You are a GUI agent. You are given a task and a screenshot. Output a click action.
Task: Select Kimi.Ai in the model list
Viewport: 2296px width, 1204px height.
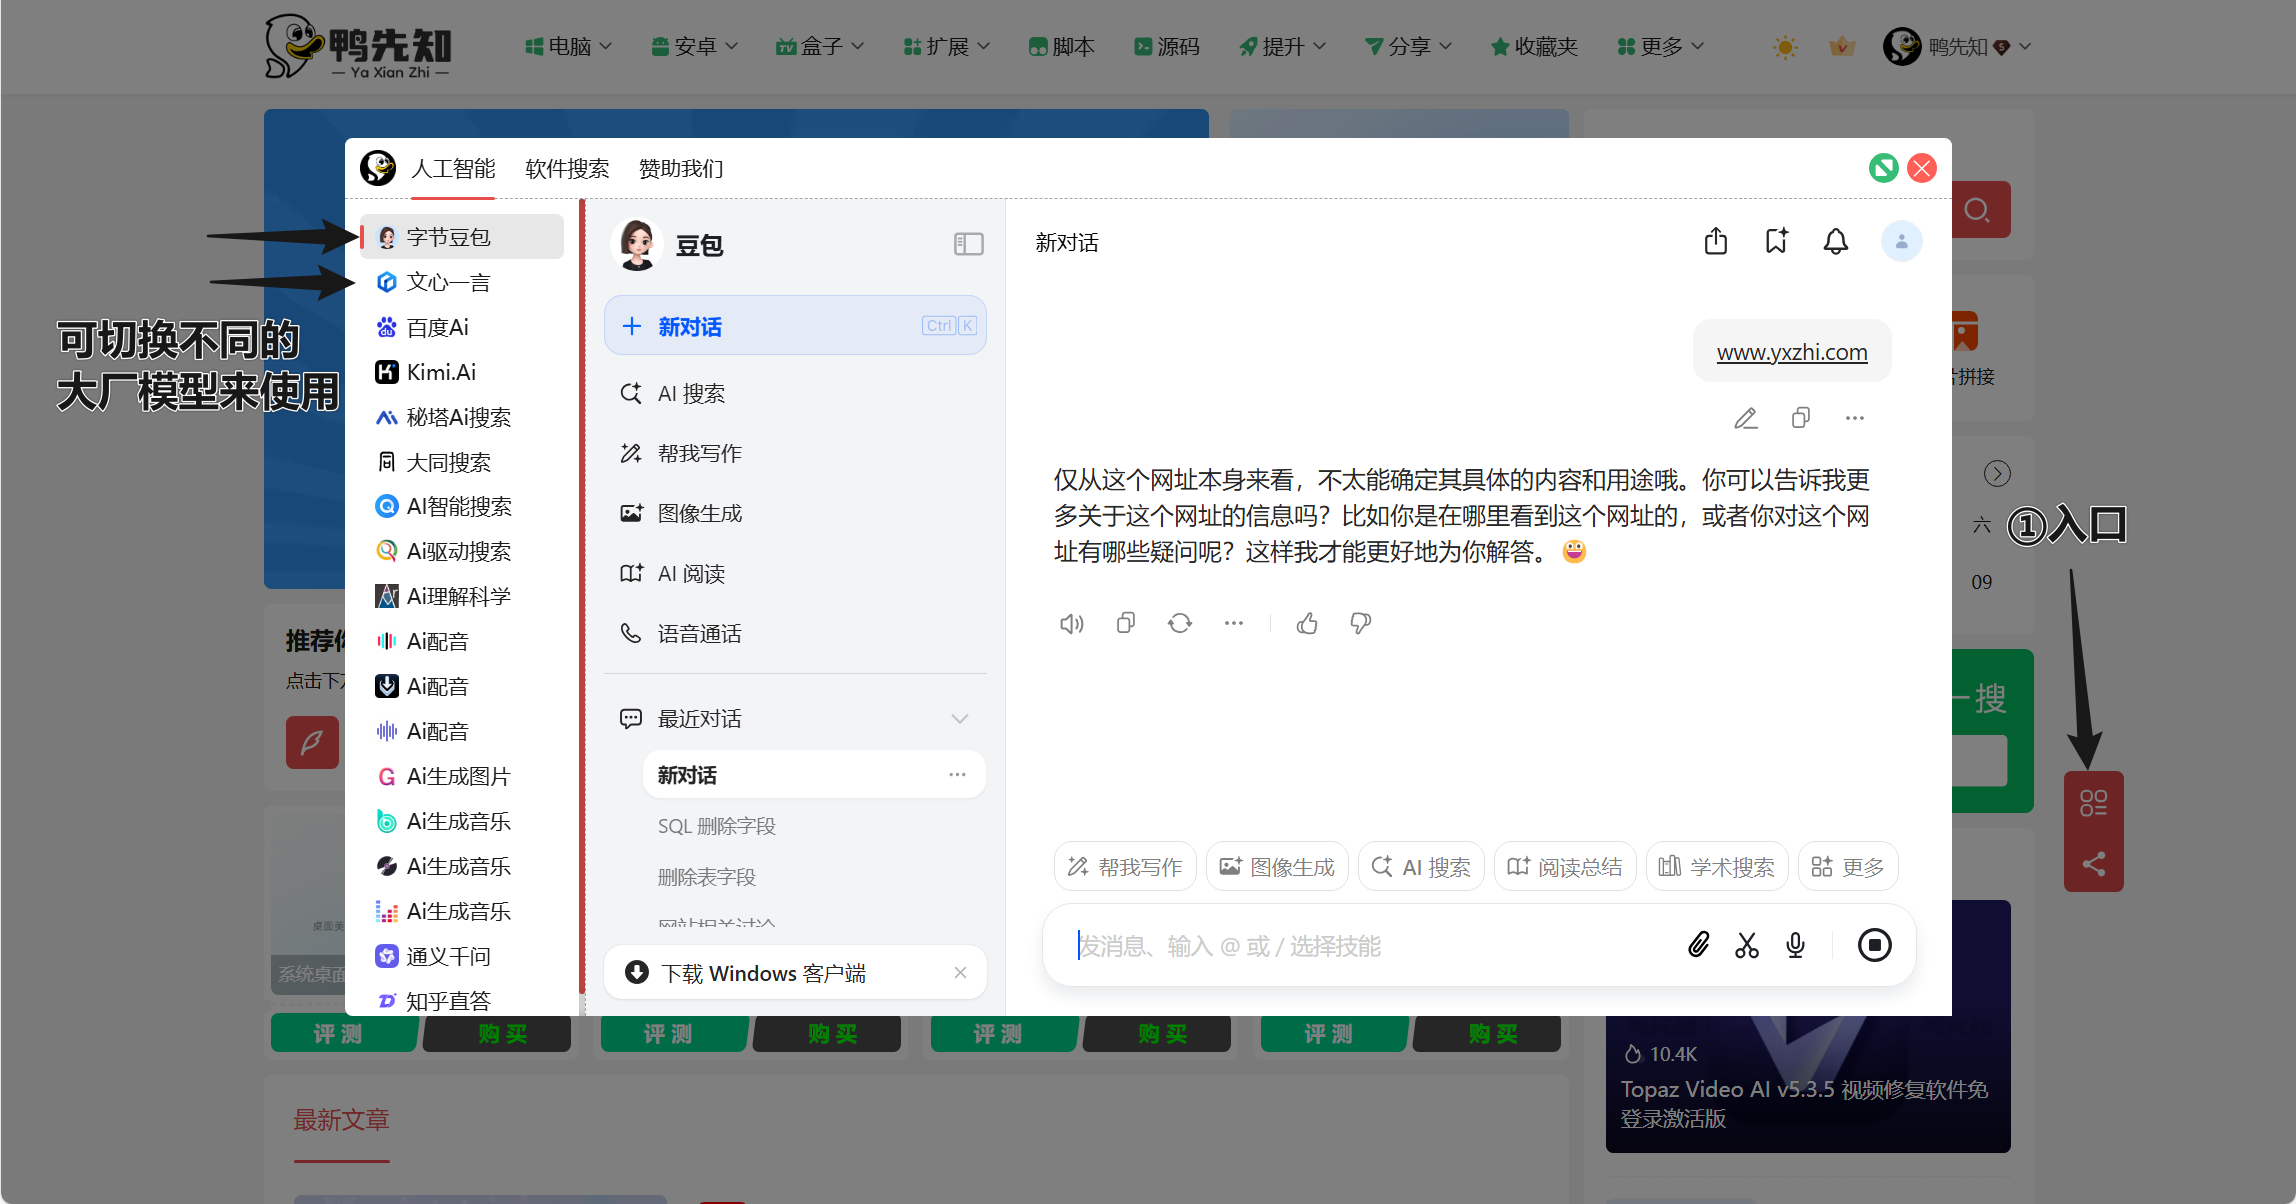(x=462, y=372)
